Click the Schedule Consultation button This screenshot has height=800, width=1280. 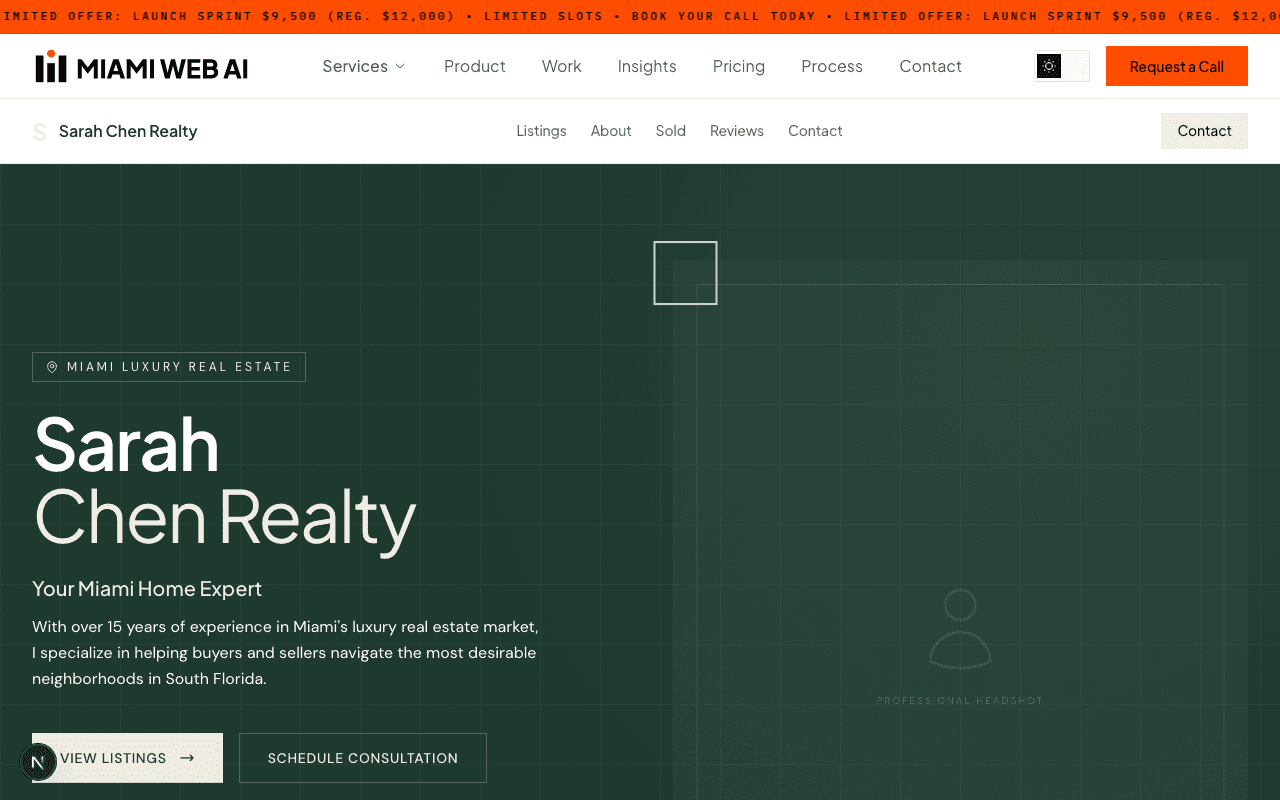[x=362, y=758]
